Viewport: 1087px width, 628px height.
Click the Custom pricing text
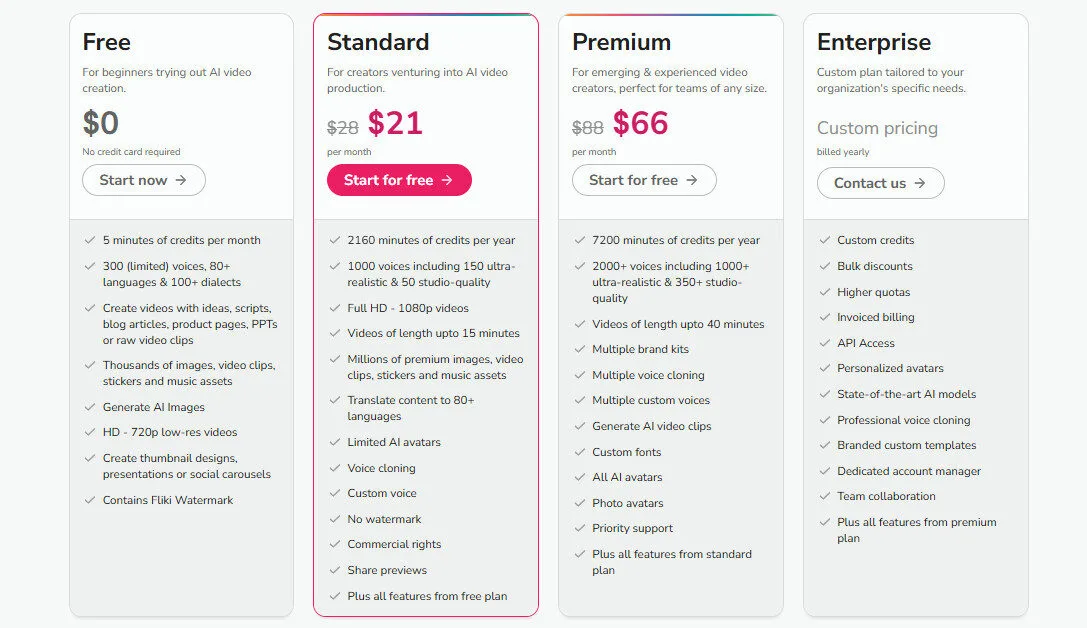pyautogui.click(x=877, y=128)
